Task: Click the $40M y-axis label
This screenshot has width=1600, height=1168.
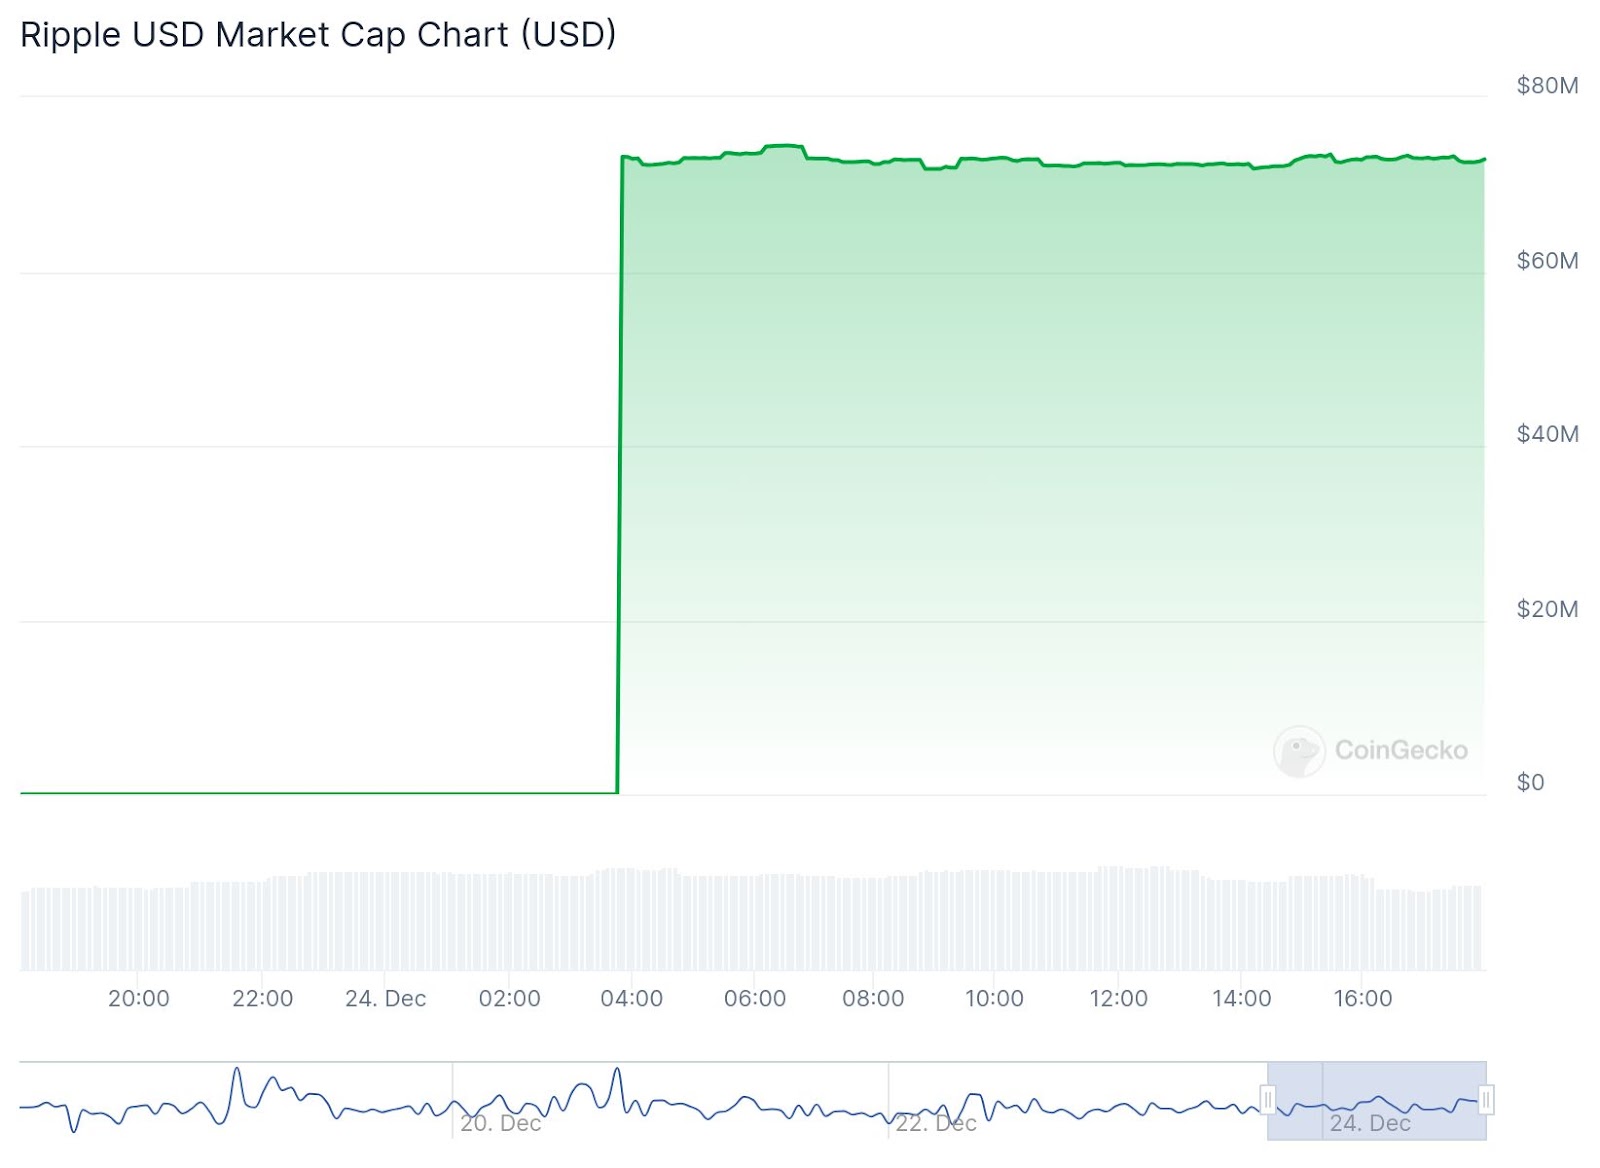Action: [x=1547, y=434]
